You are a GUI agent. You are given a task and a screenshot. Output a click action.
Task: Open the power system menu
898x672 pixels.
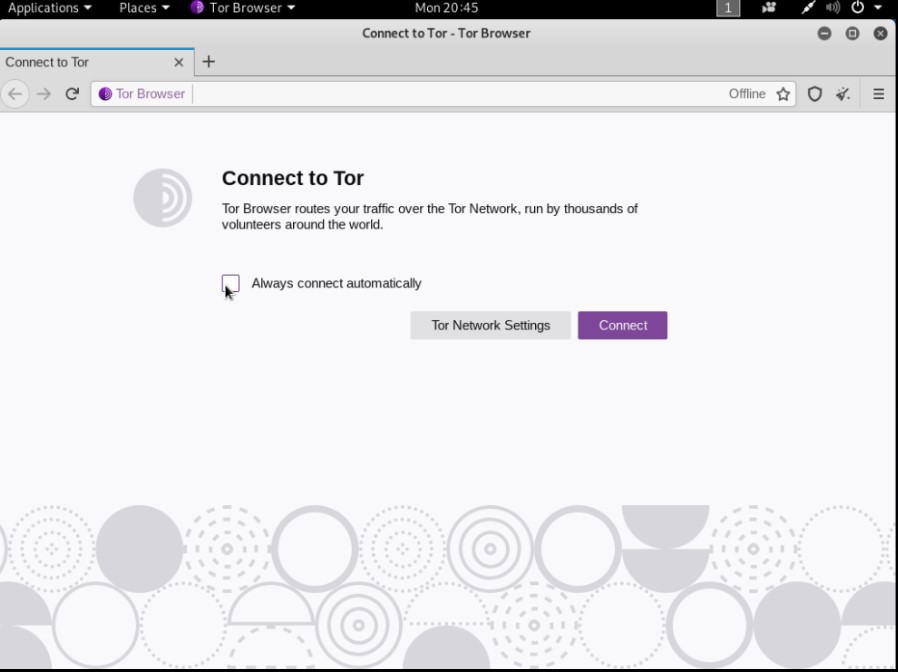click(x=865, y=8)
